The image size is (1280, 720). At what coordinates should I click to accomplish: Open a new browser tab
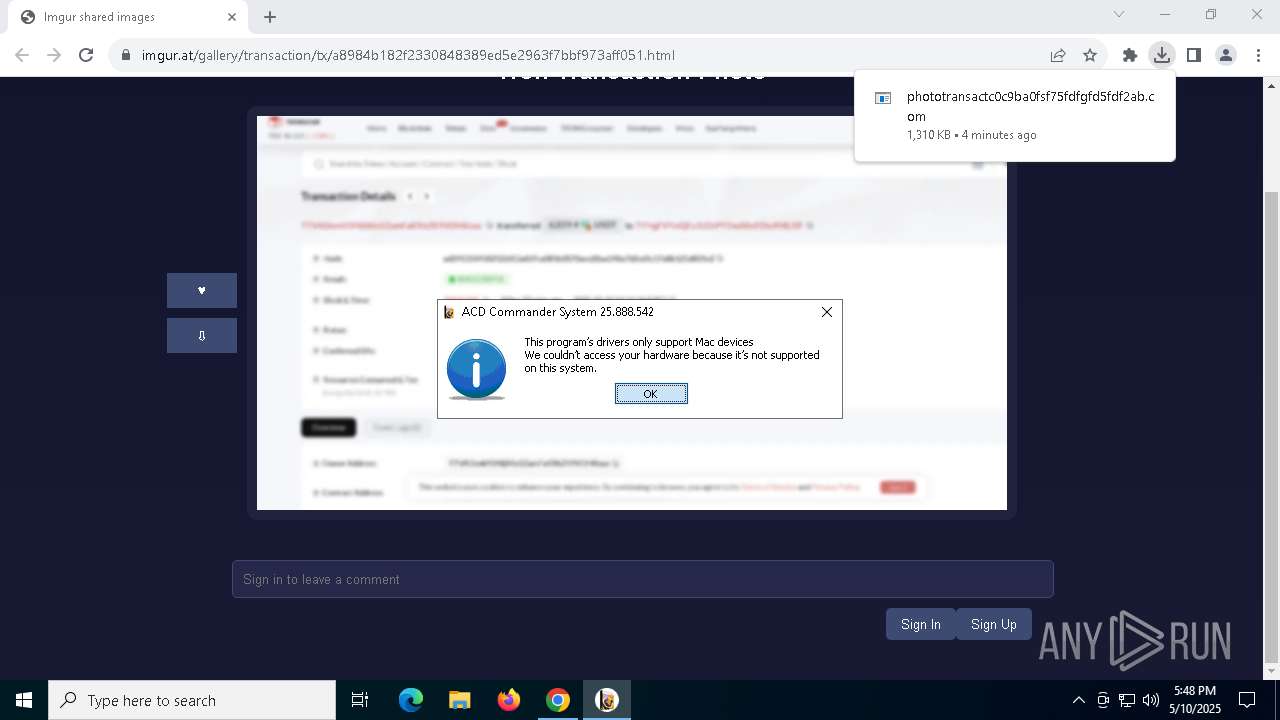coord(270,17)
